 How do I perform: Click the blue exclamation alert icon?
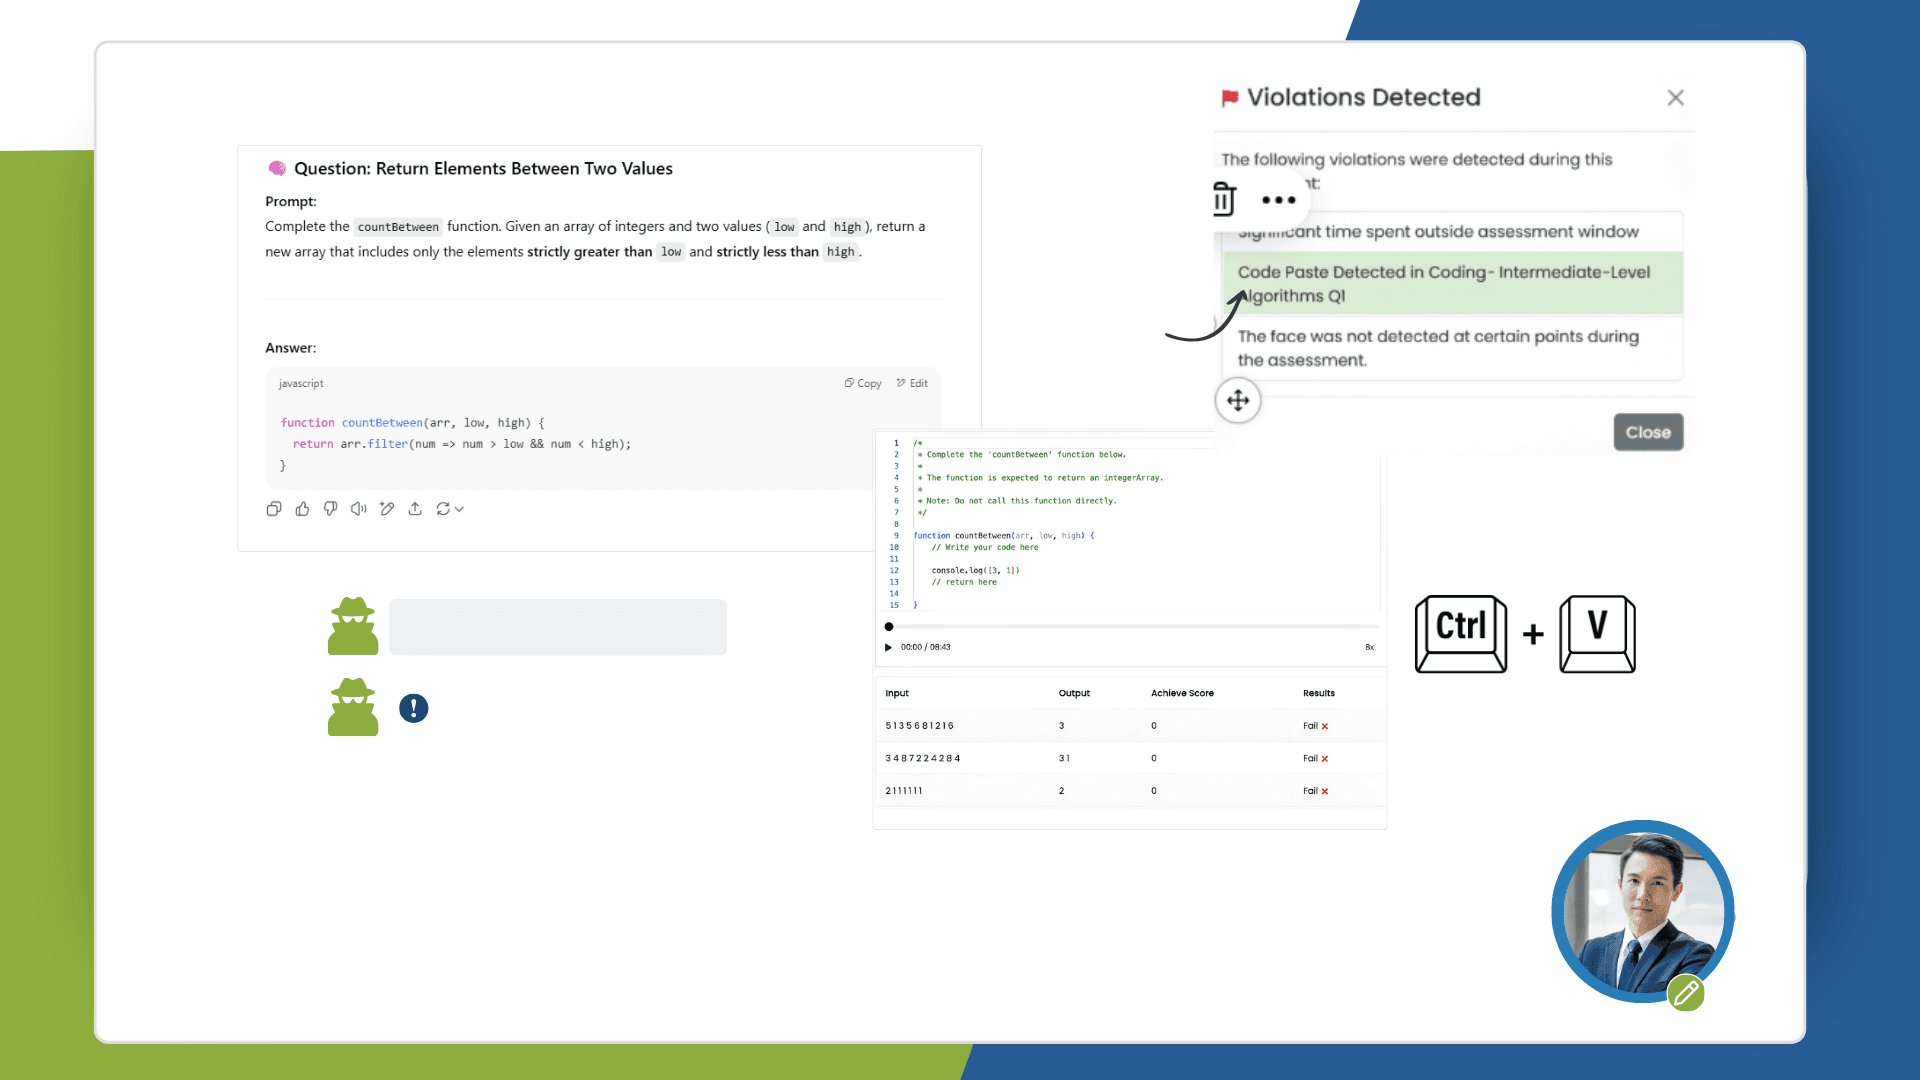[x=413, y=708]
